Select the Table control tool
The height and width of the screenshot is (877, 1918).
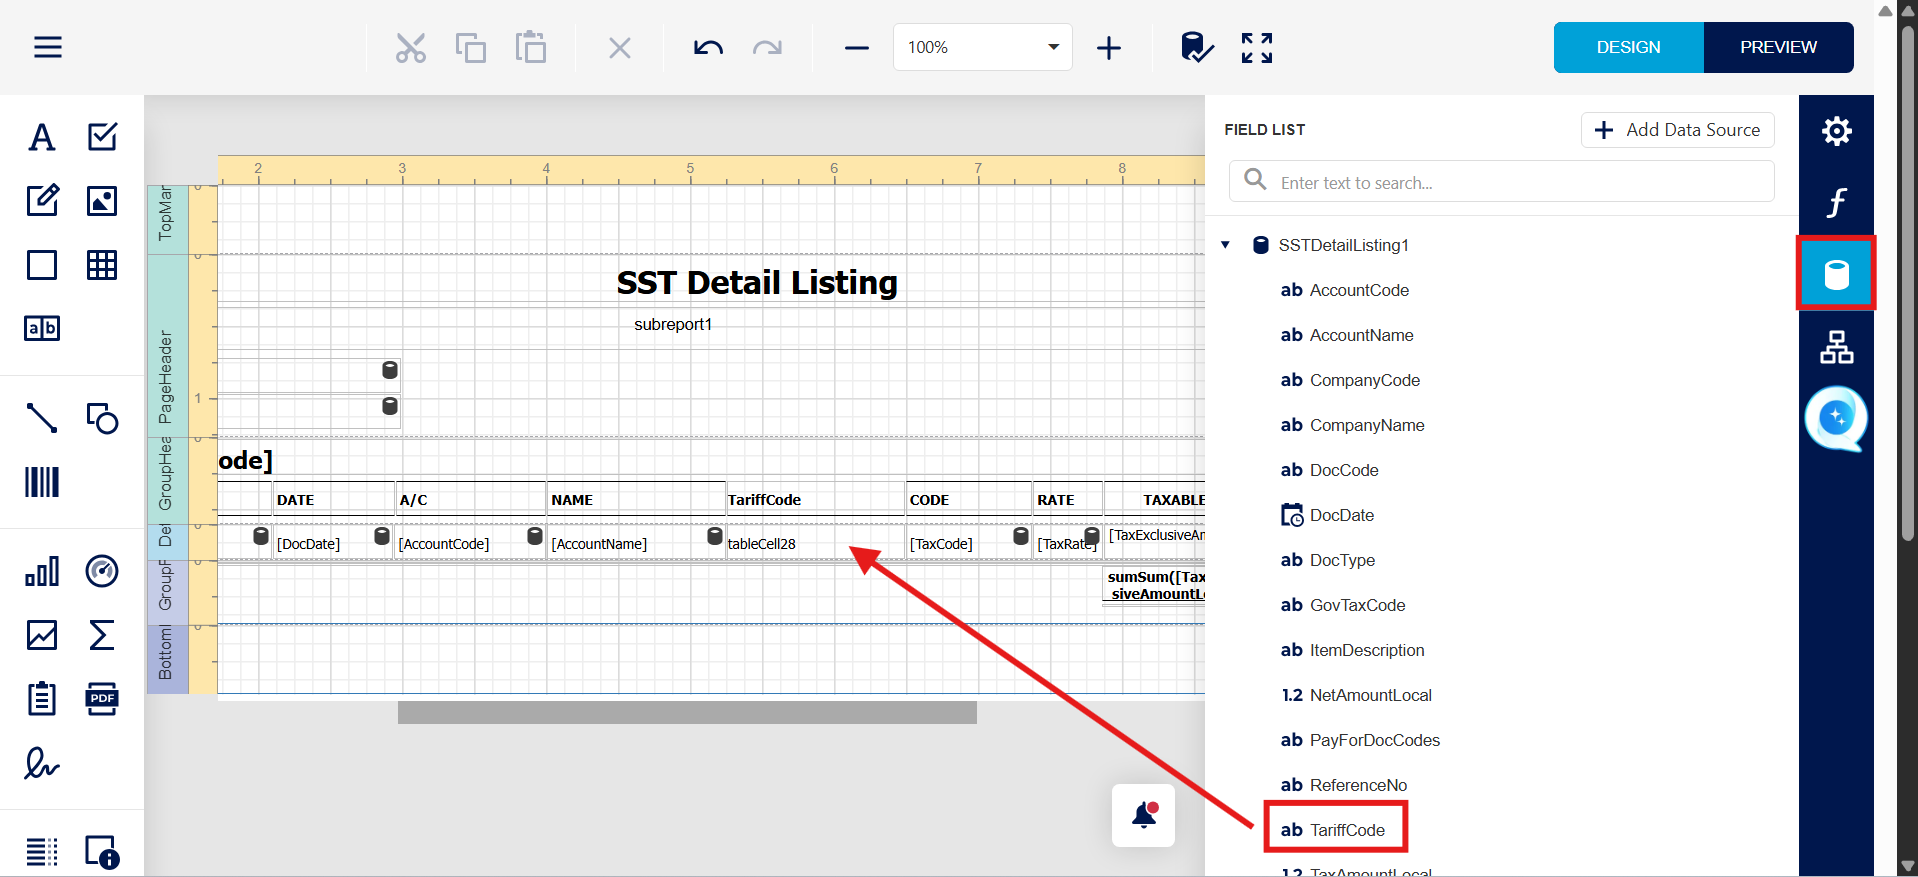click(x=102, y=265)
